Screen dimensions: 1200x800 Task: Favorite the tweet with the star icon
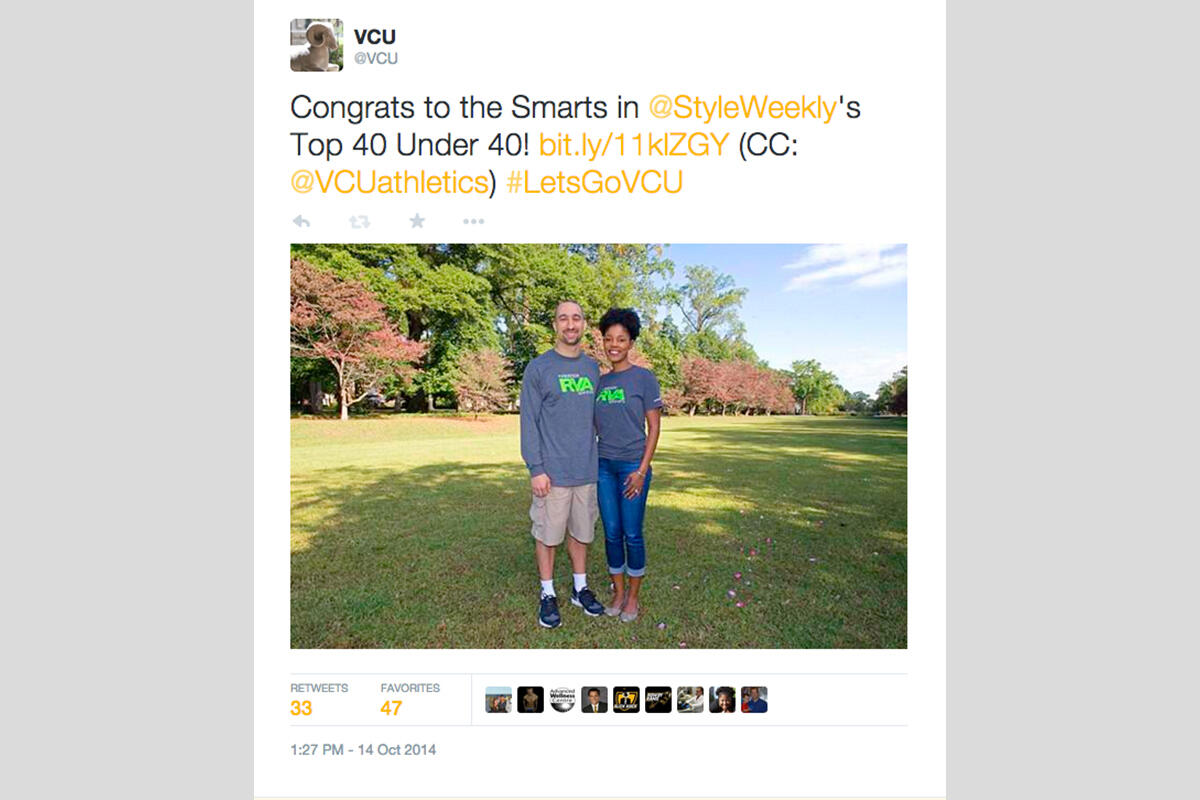pos(417,221)
